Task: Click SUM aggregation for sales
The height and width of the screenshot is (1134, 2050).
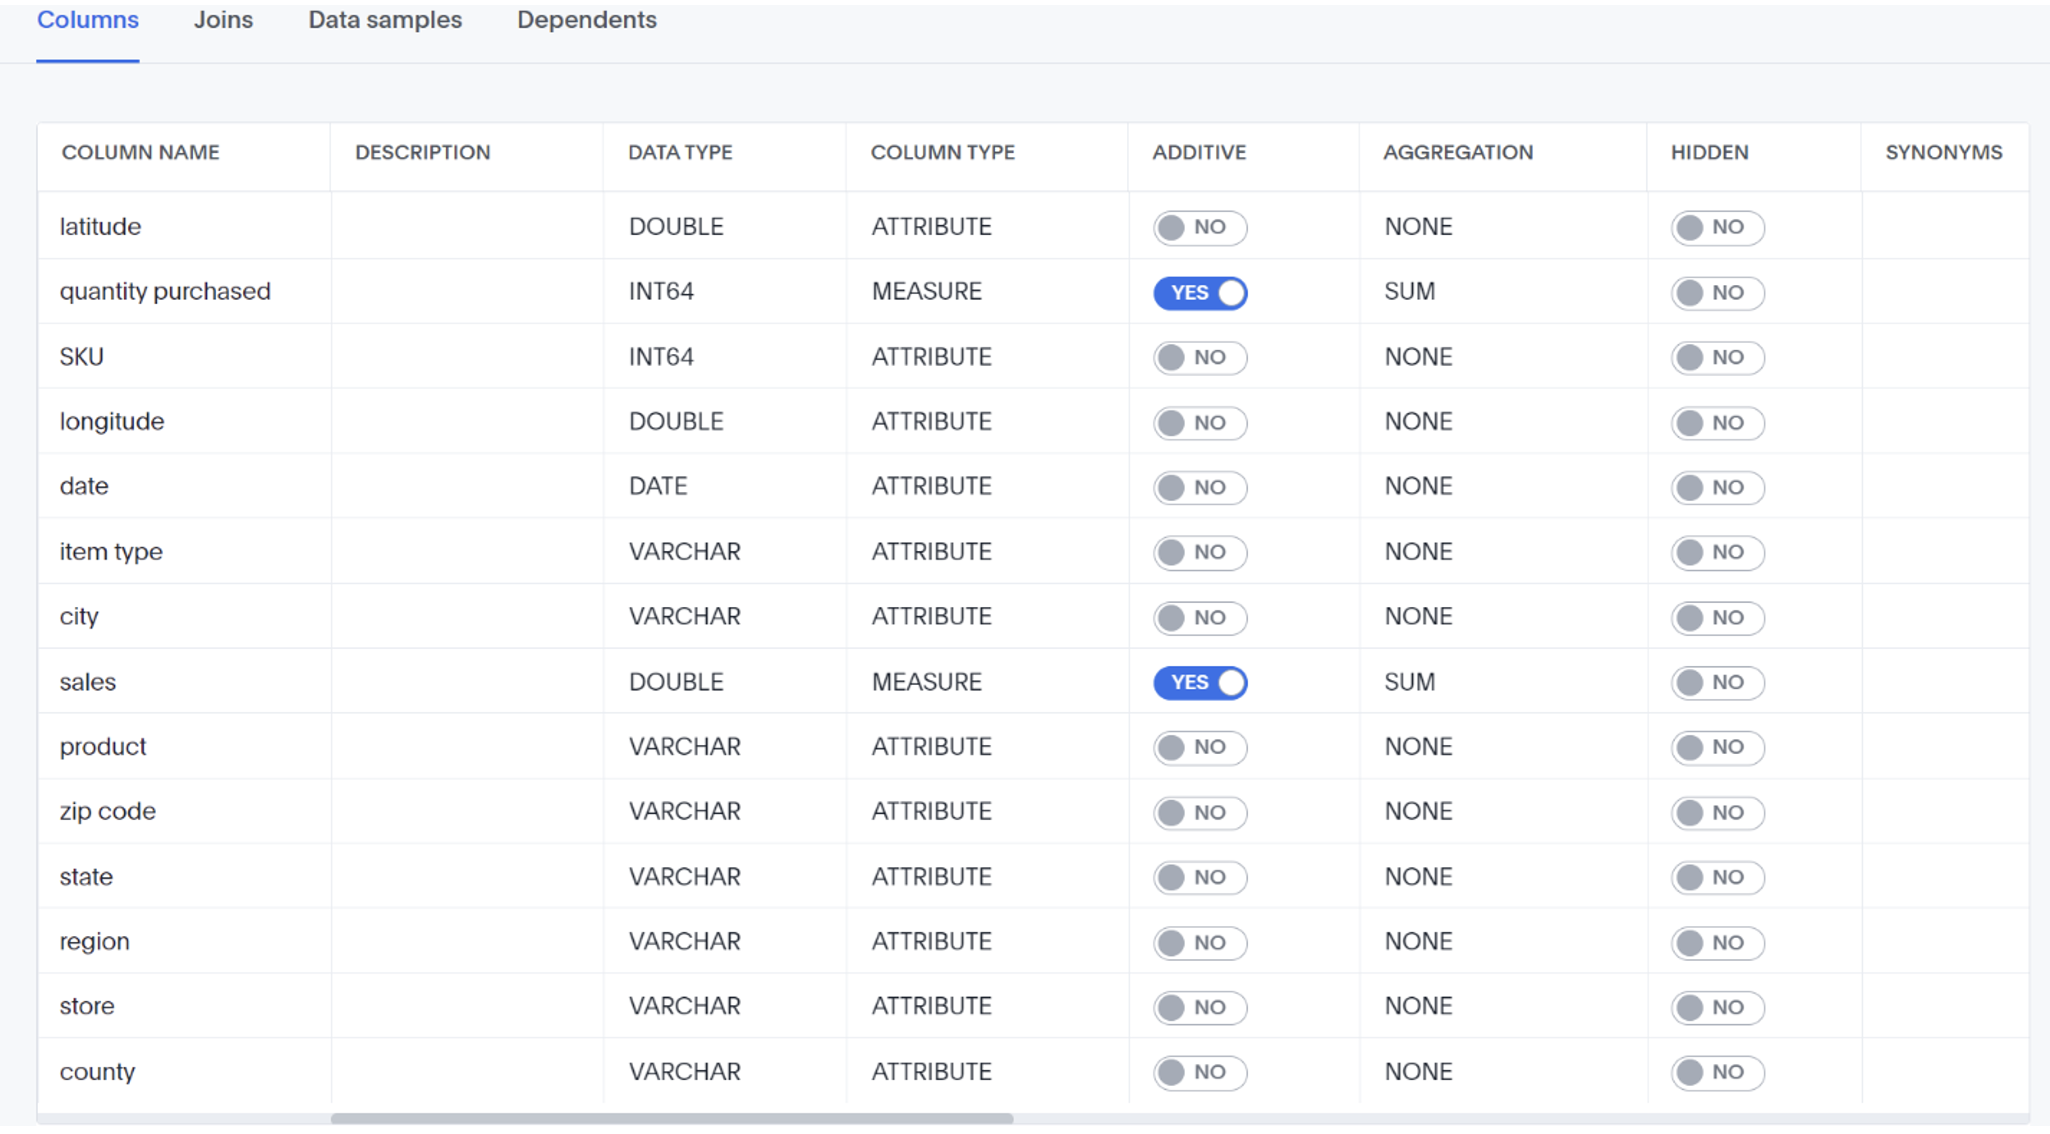Action: [1410, 682]
